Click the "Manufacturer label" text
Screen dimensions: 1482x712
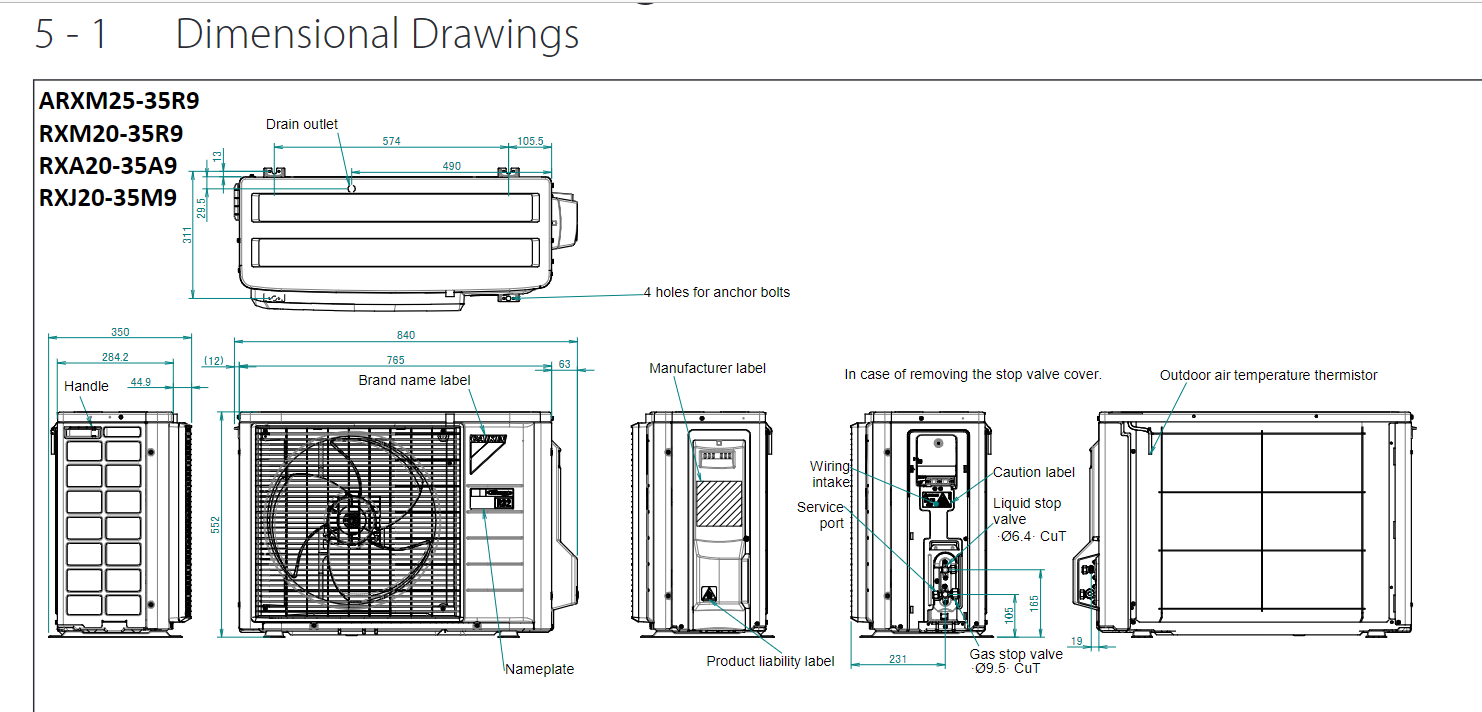tap(707, 368)
